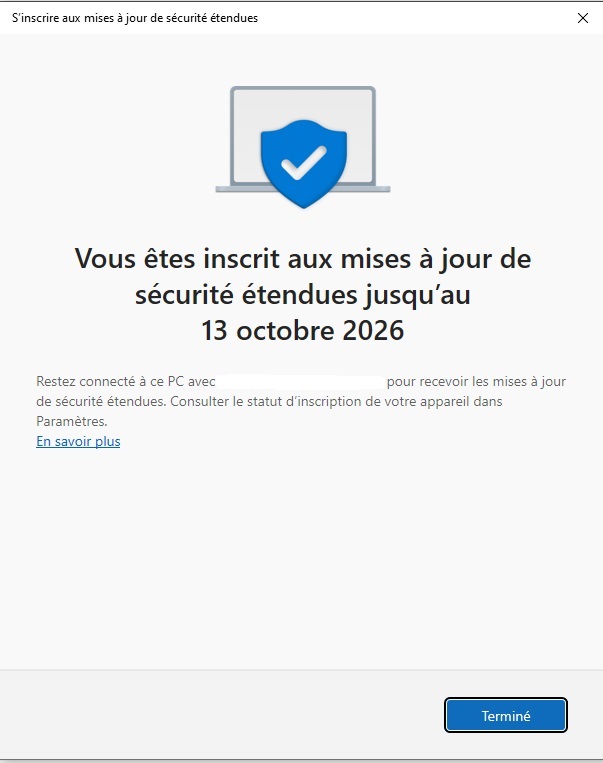Open the En savoir plus link

(x=78, y=441)
